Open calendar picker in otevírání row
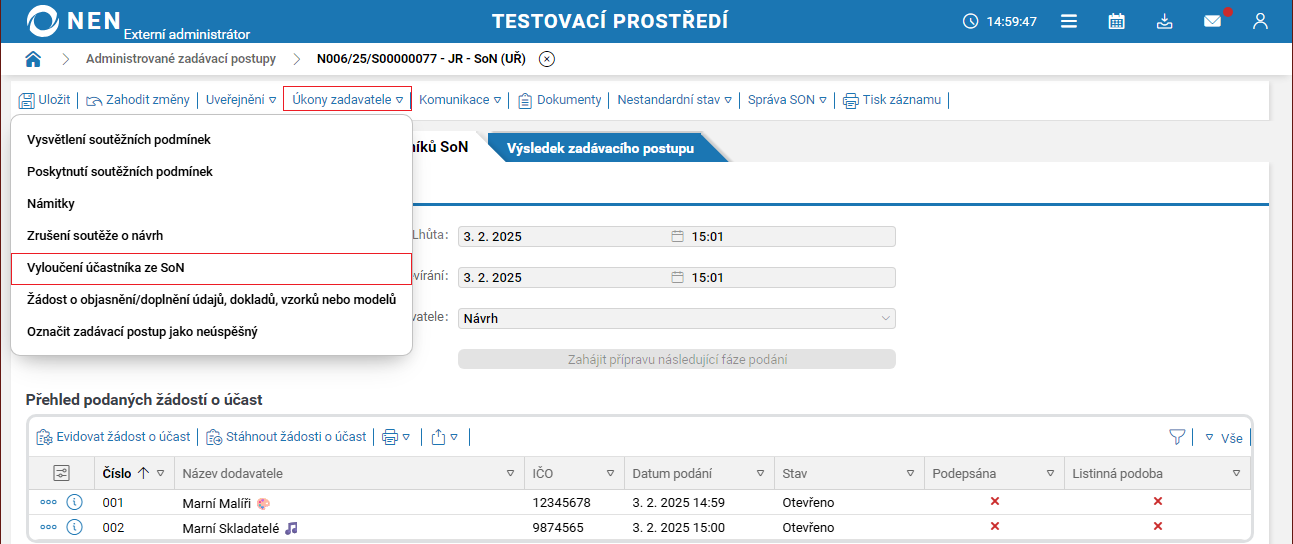 click(677, 277)
